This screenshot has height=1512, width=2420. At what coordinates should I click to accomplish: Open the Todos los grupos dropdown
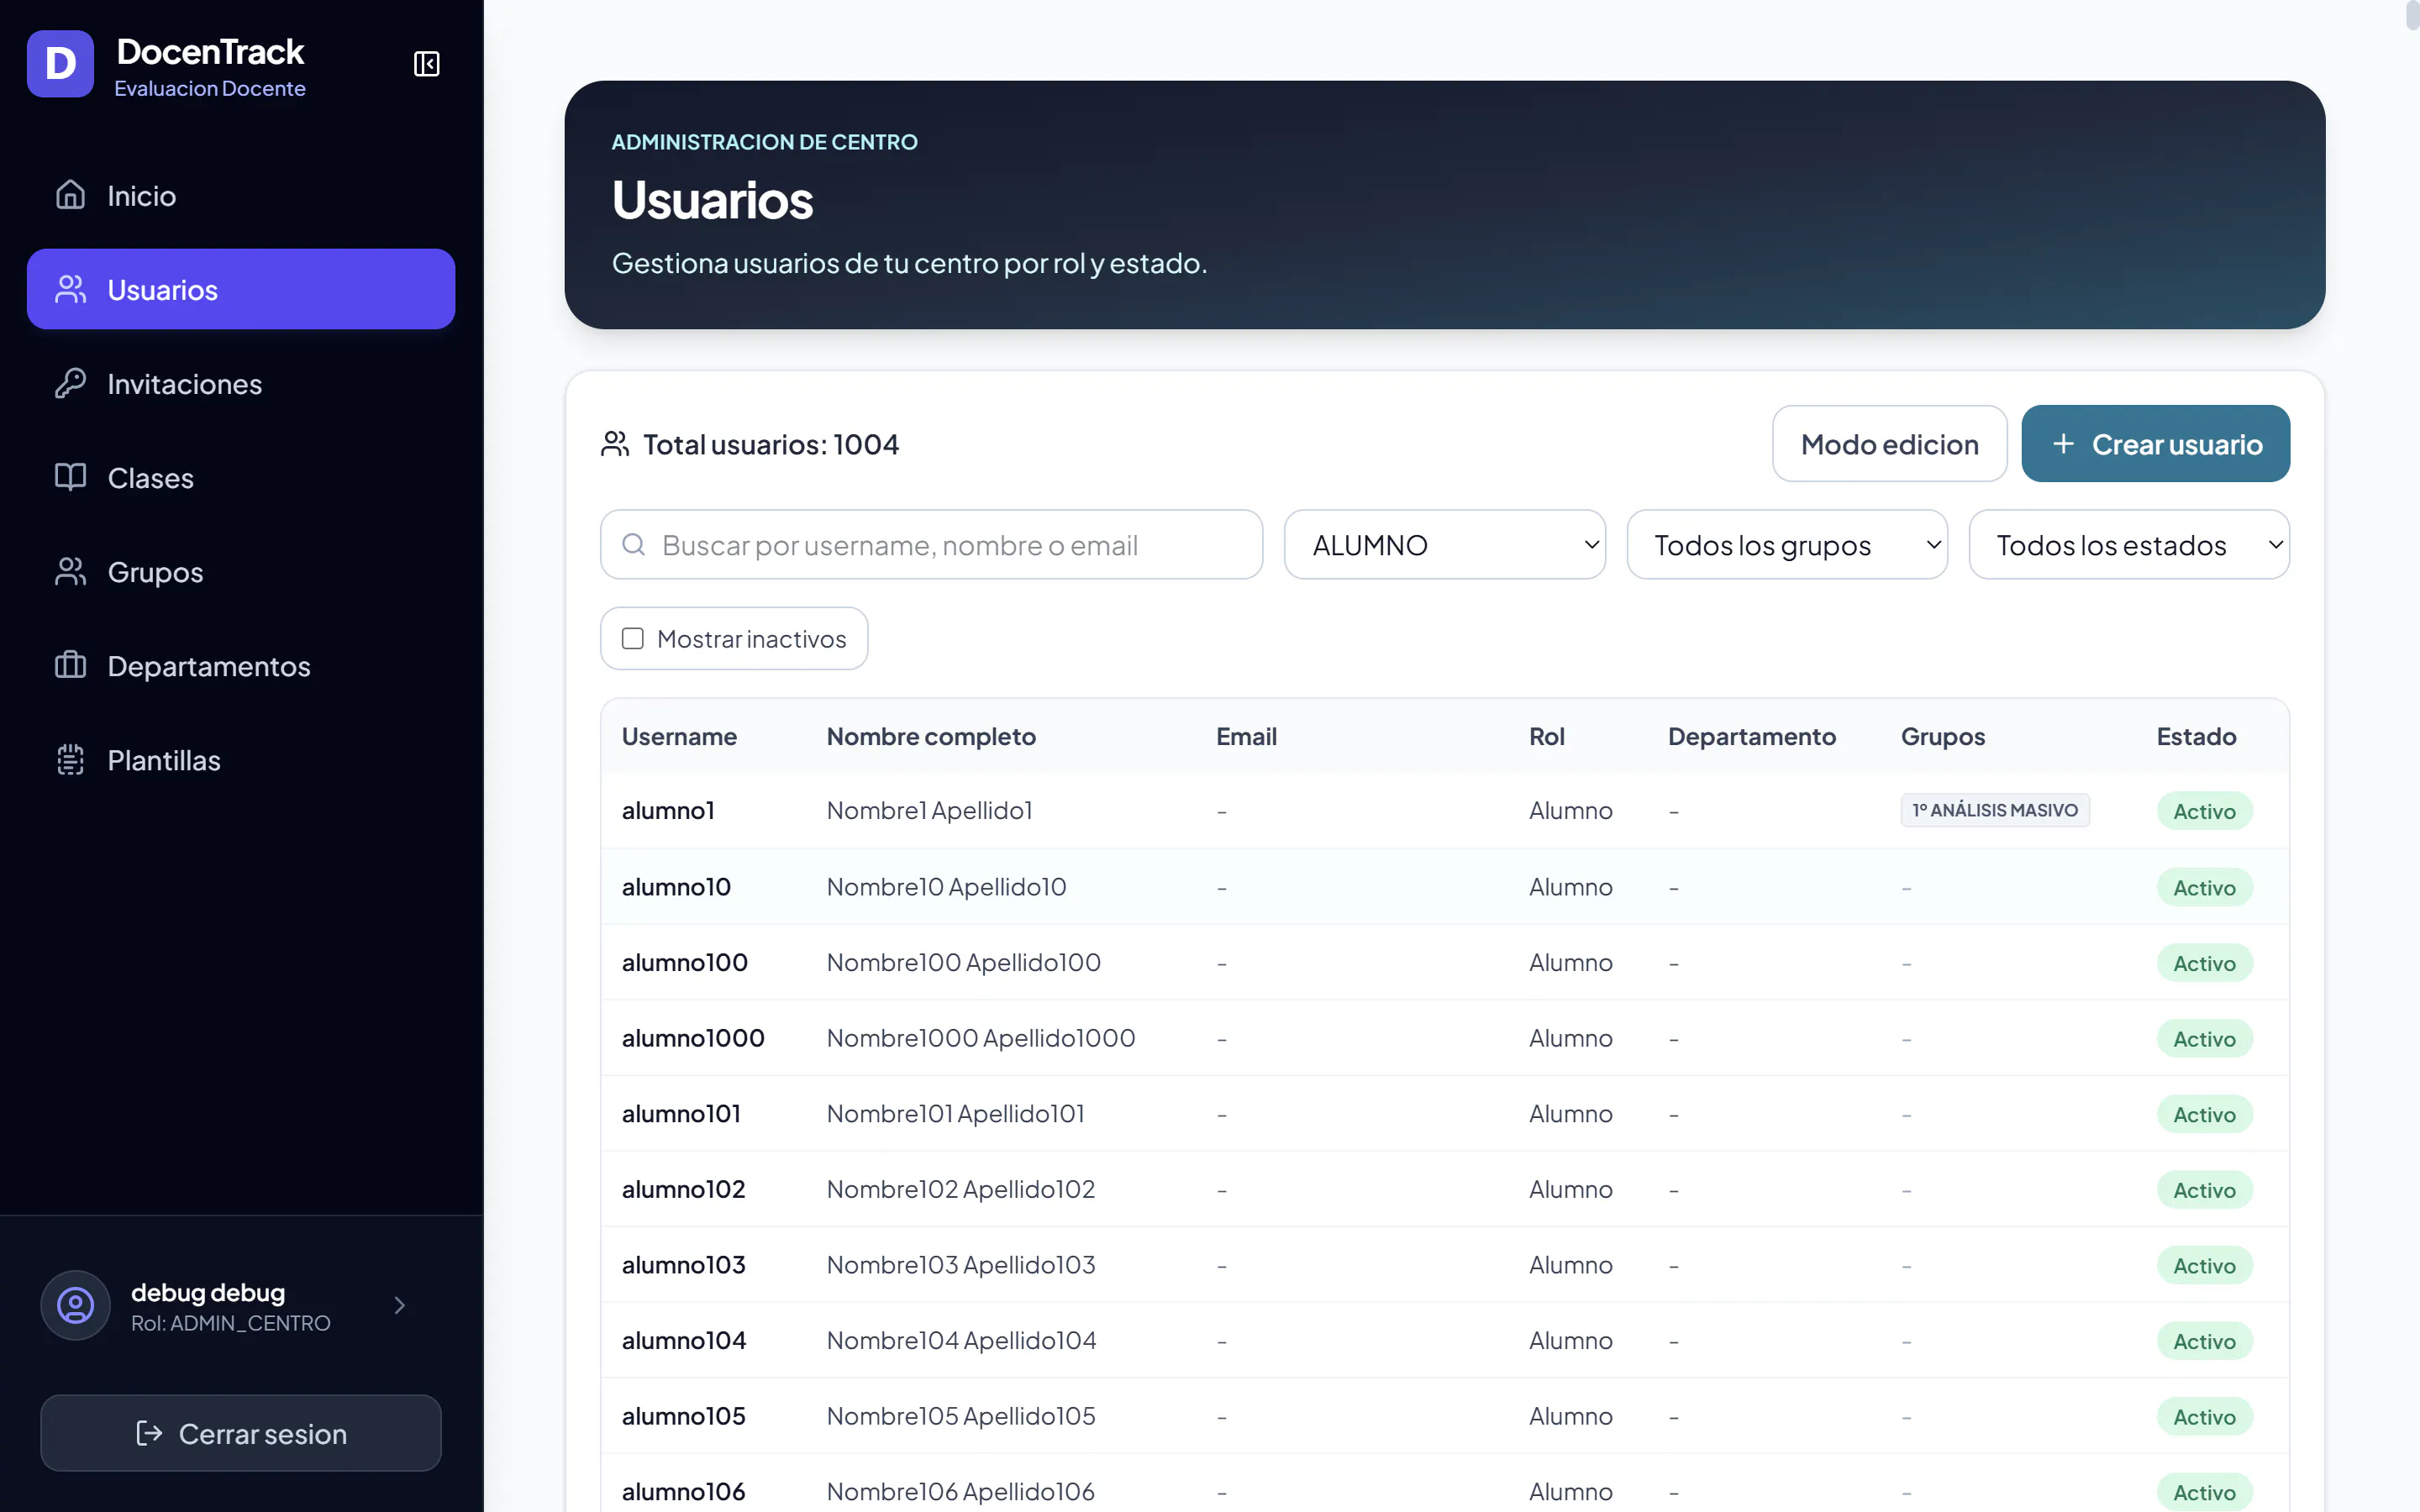[x=1787, y=544]
